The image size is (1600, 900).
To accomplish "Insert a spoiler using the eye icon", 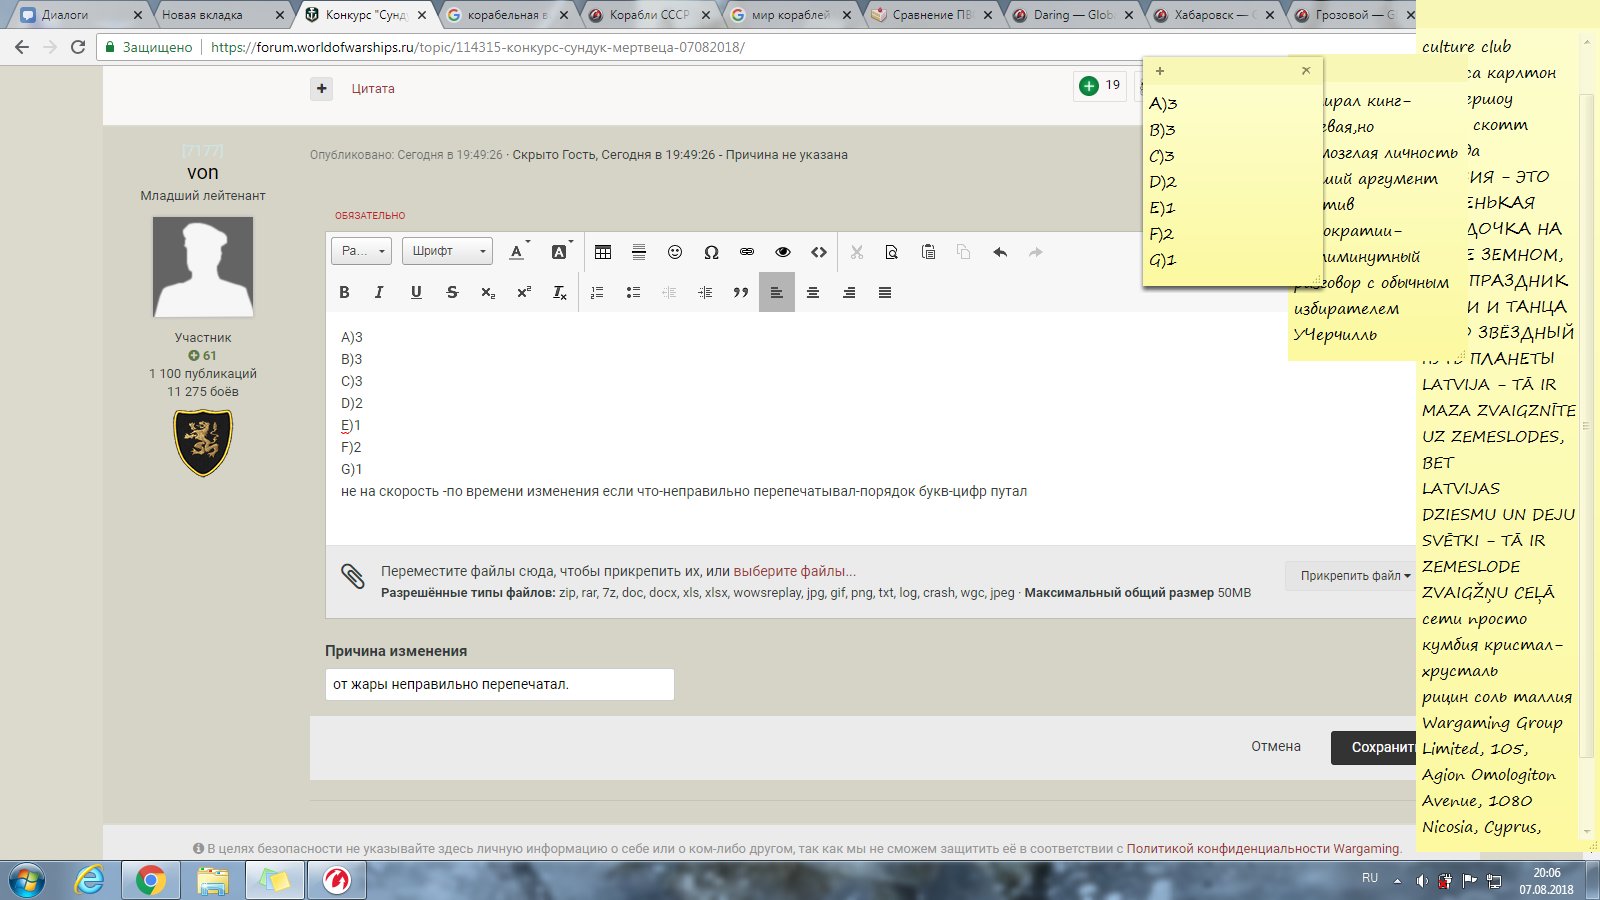I will (783, 252).
